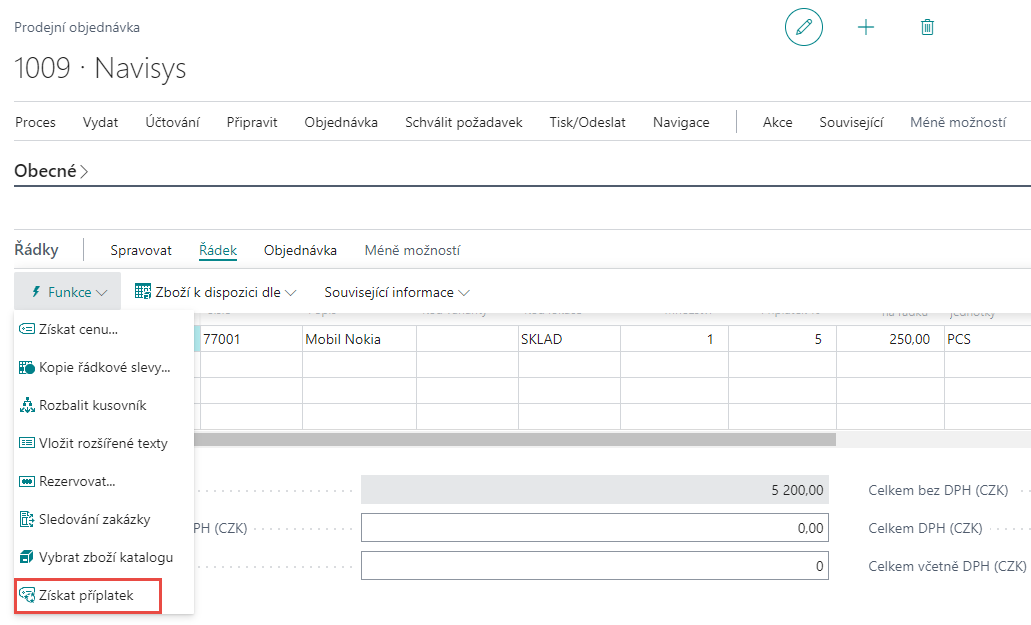Click the Řádky section heading
Screen dimensions: 1031x625
(x=36, y=250)
